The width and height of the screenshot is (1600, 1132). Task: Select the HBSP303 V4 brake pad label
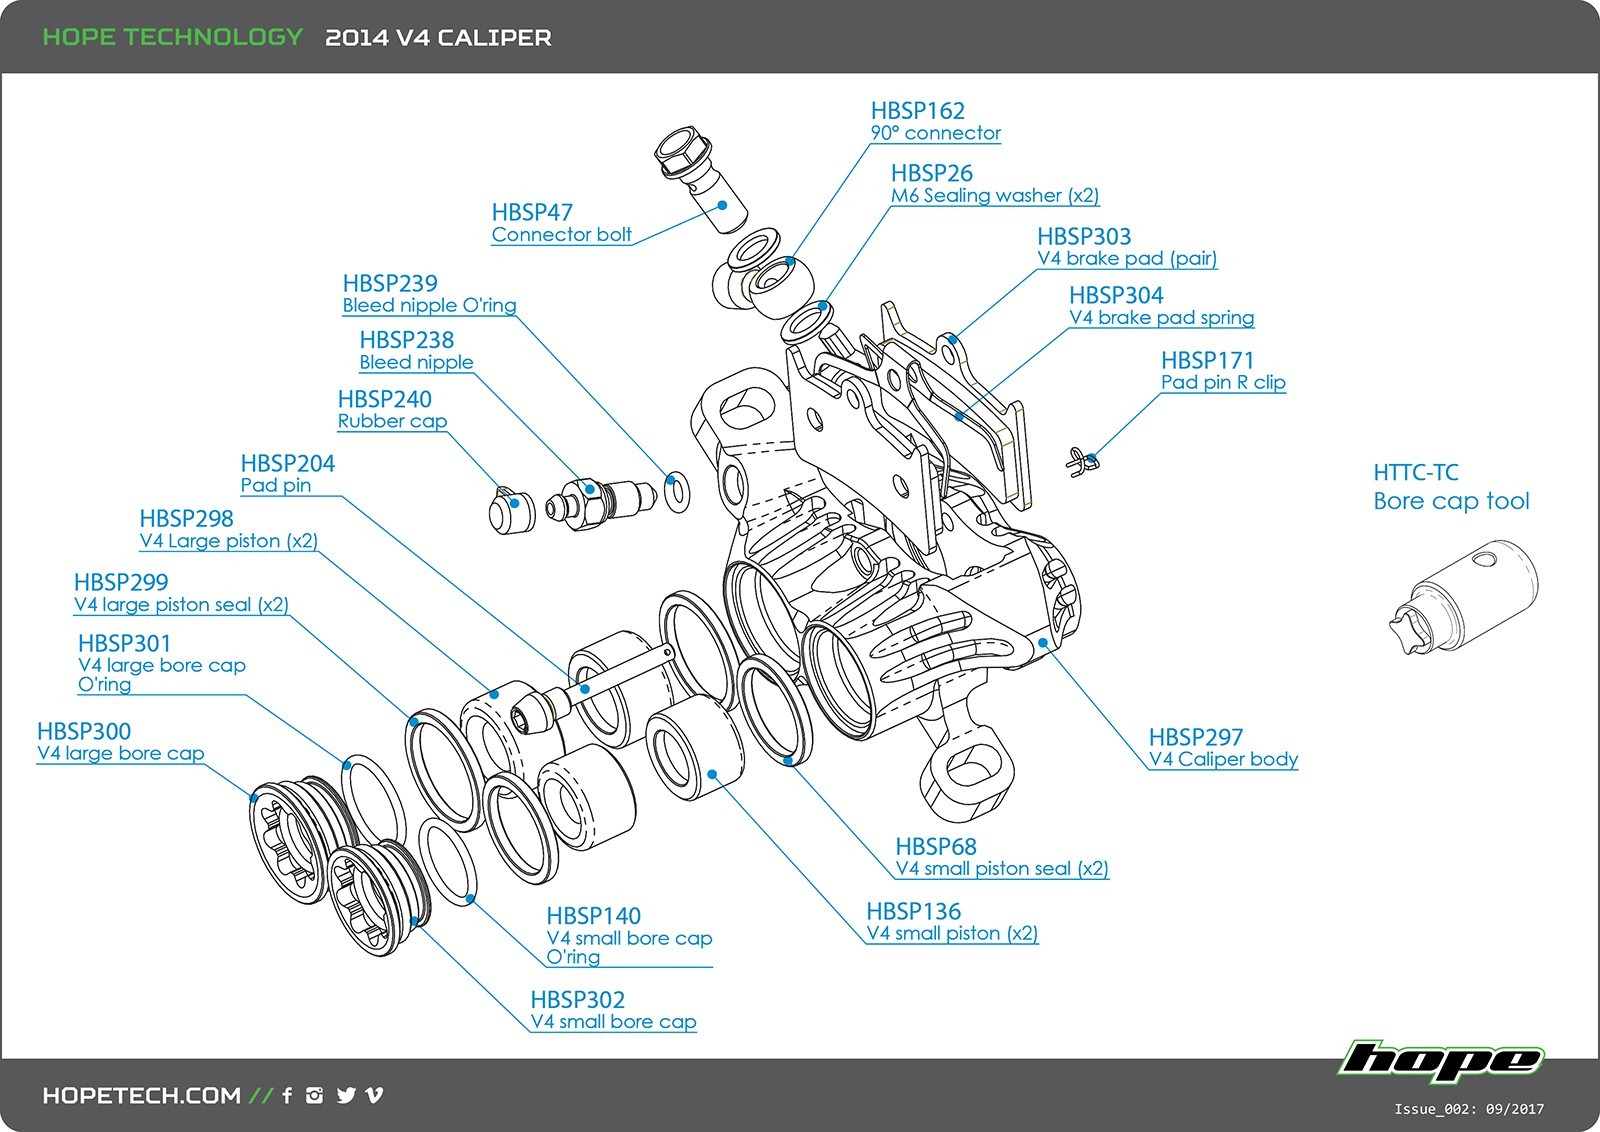pyautogui.click(x=1127, y=247)
